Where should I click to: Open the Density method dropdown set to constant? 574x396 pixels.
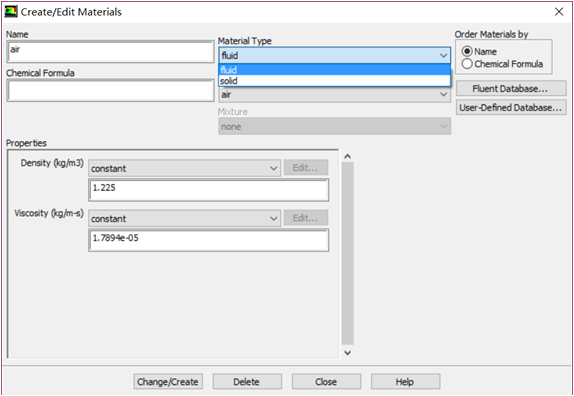coord(184,168)
